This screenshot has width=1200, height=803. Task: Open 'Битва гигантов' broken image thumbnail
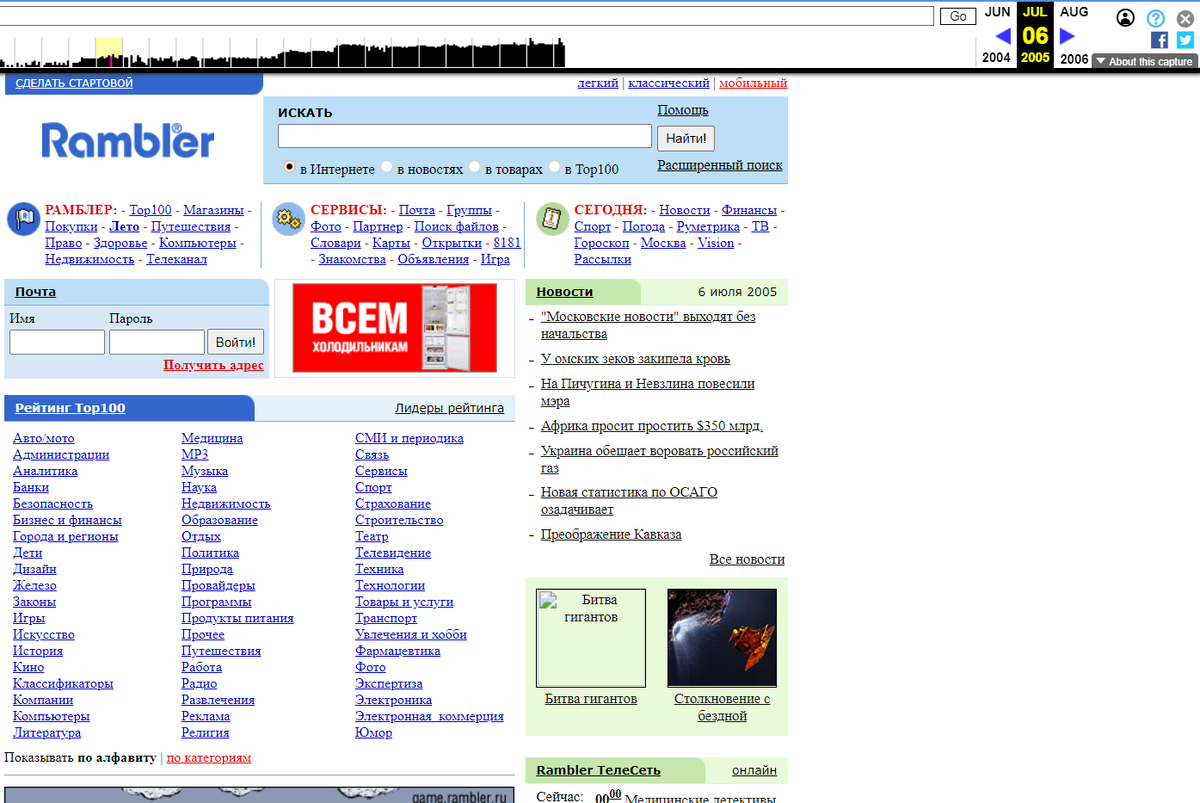pos(591,637)
